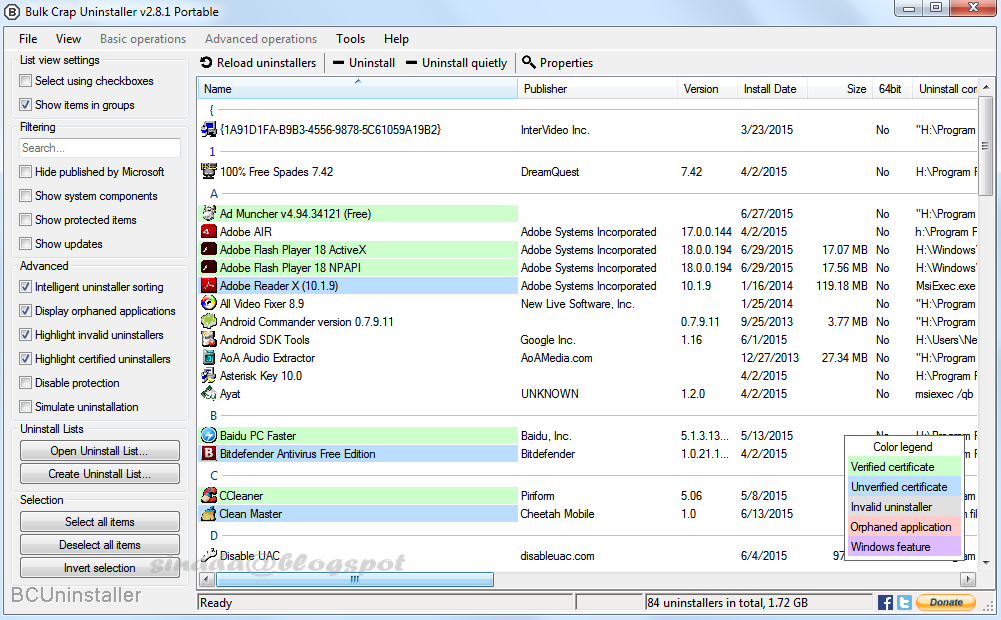The height and width of the screenshot is (620, 1001).
Task: Click the Ayat app icon
Action: click(209, 393)
